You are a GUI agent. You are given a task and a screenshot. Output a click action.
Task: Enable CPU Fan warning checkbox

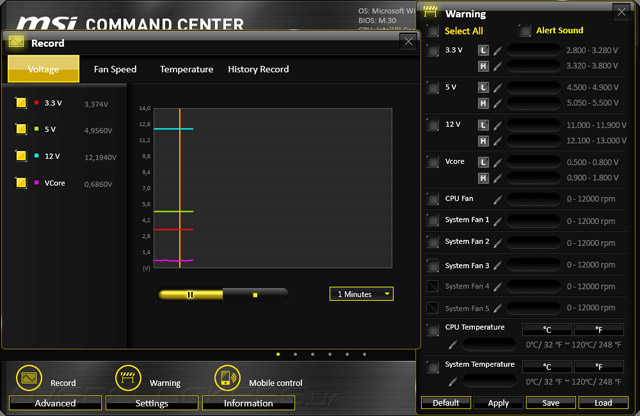pos(433,199)
